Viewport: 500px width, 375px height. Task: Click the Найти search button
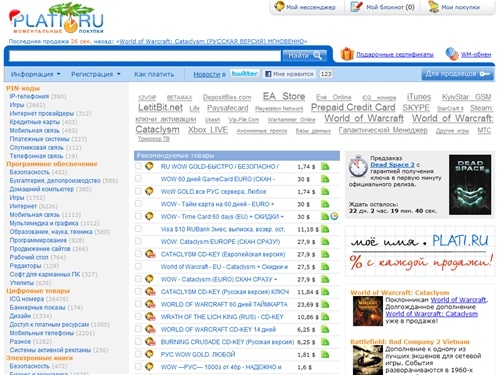pos(304,55)
